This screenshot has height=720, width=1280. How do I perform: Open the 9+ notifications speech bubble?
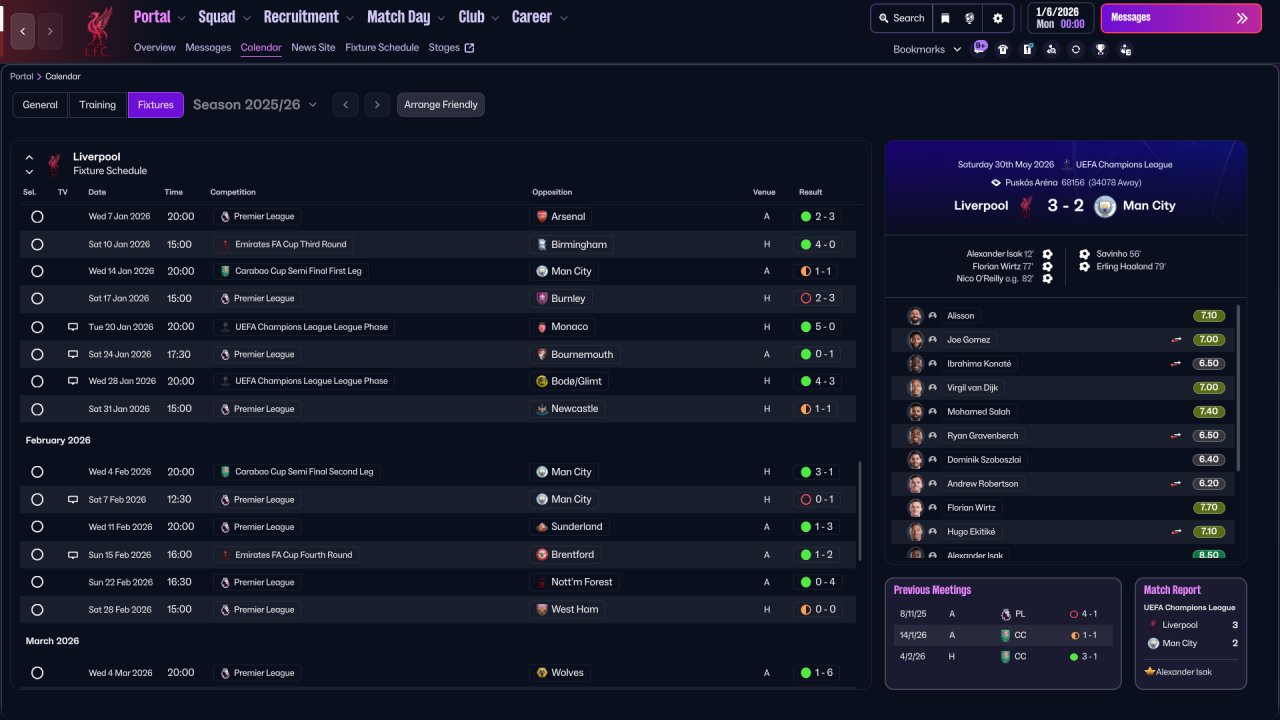click(979, 48)
